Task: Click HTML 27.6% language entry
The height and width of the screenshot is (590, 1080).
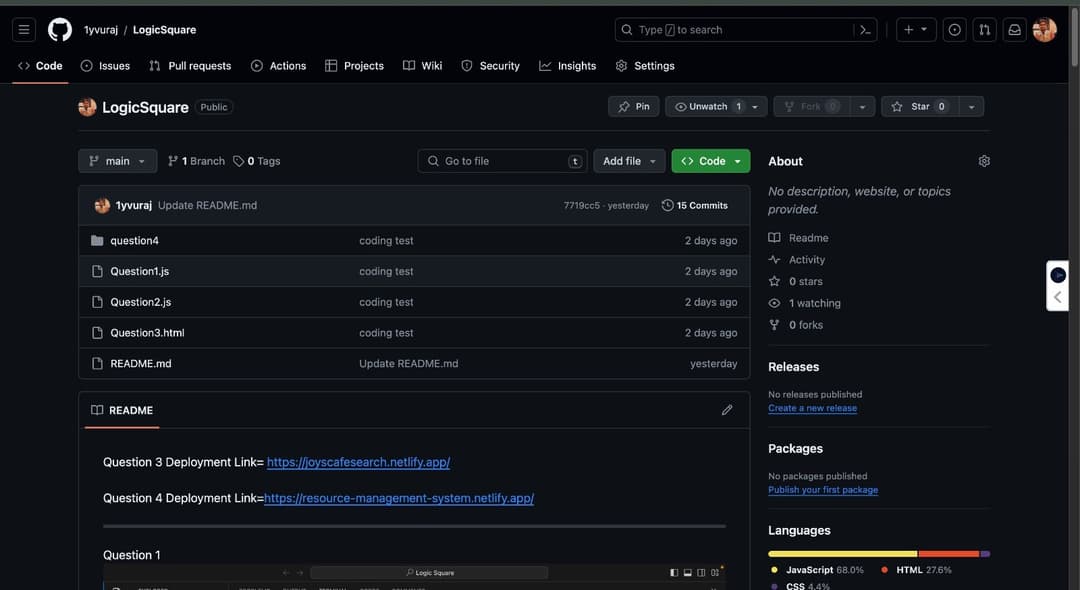Action: click(x=916, y=570)
